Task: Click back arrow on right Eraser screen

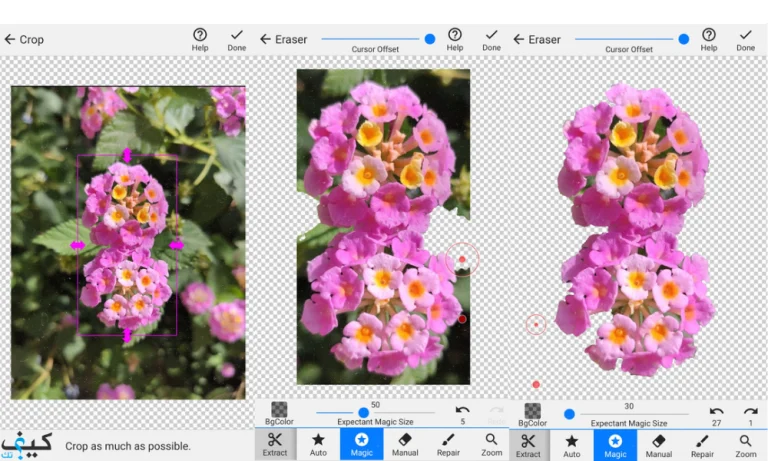Action: click(x=519, y=39)
